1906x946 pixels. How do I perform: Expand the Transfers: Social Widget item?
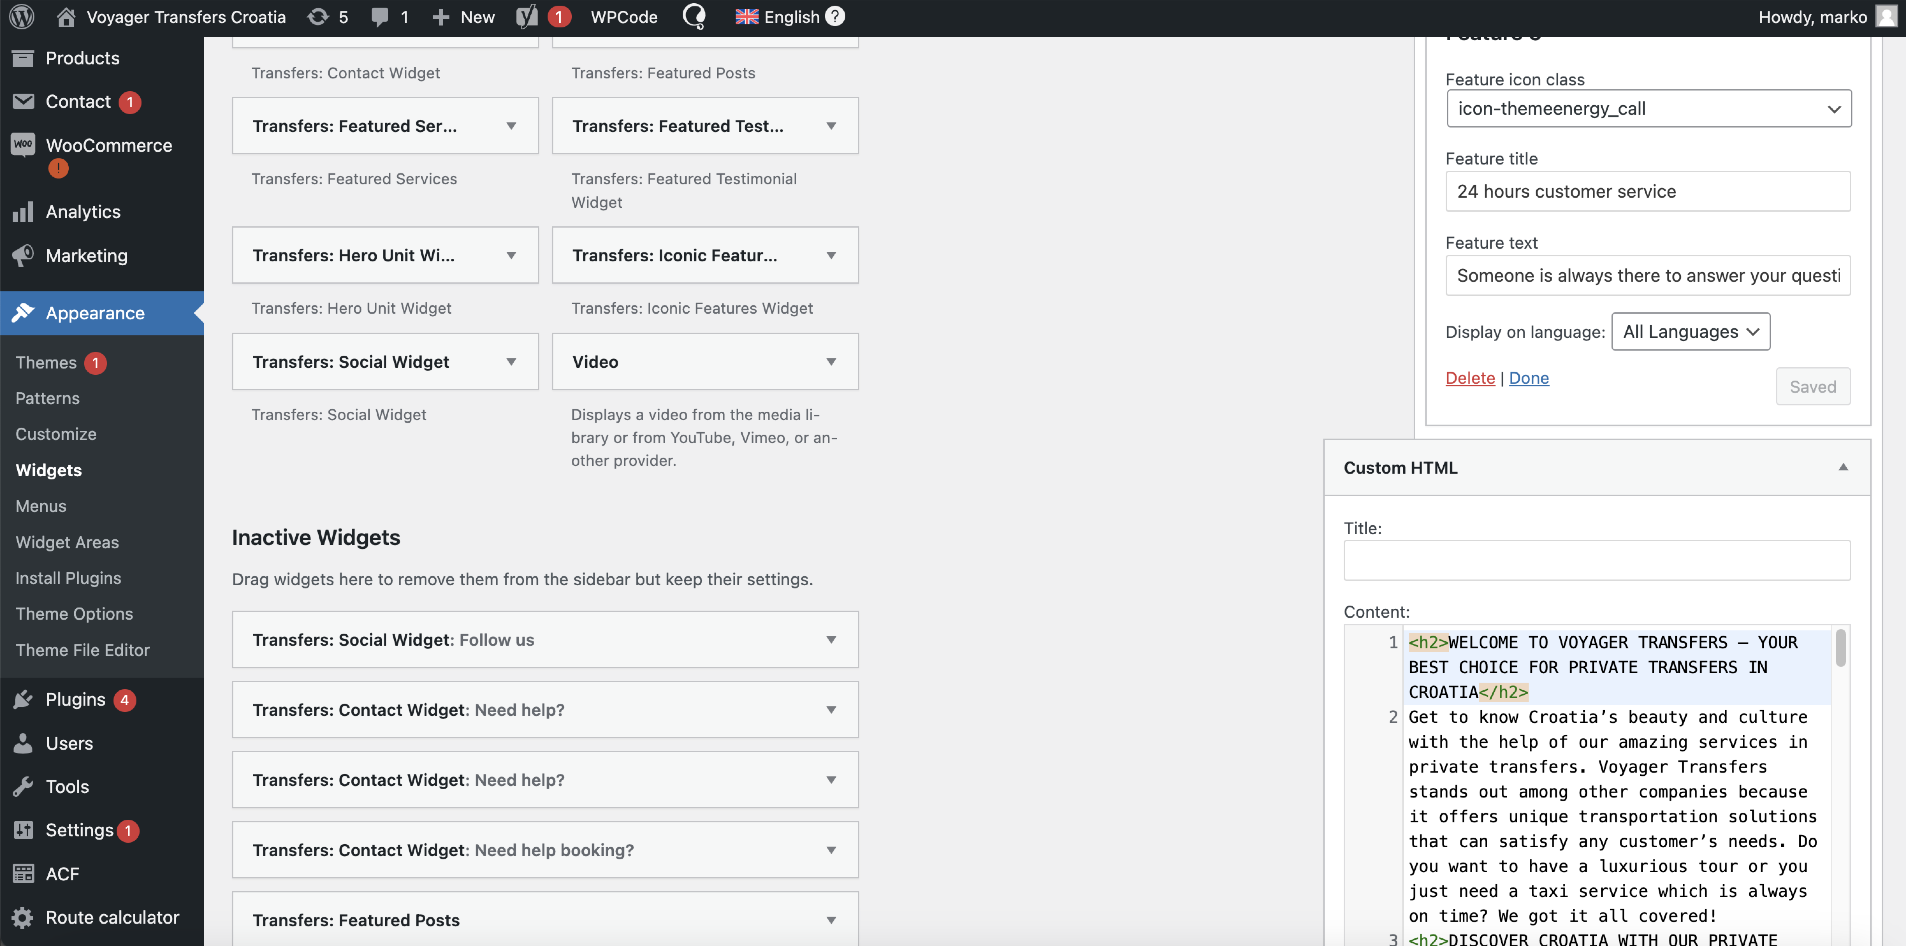click(511, 362)
